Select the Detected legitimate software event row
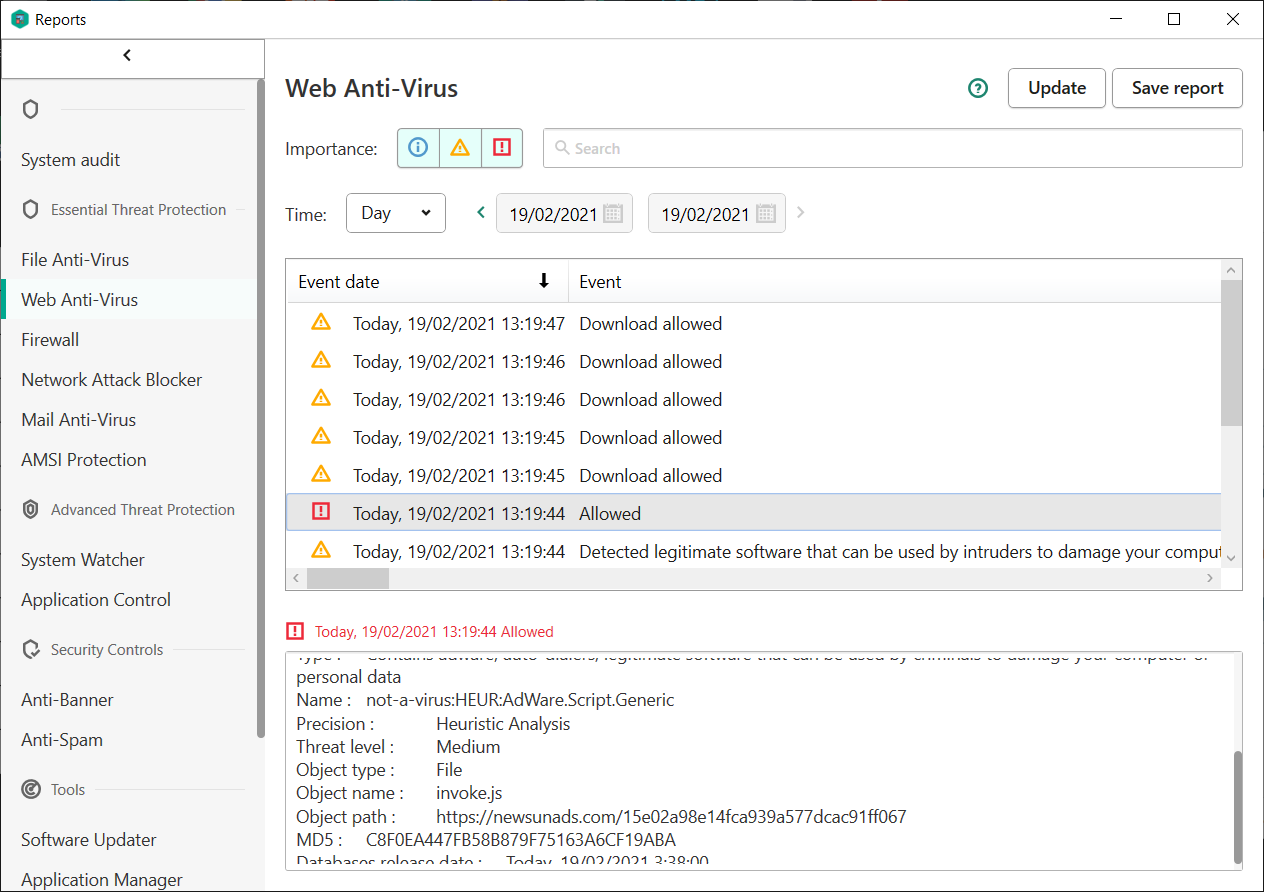1264x892 pixels. [753, 551]
